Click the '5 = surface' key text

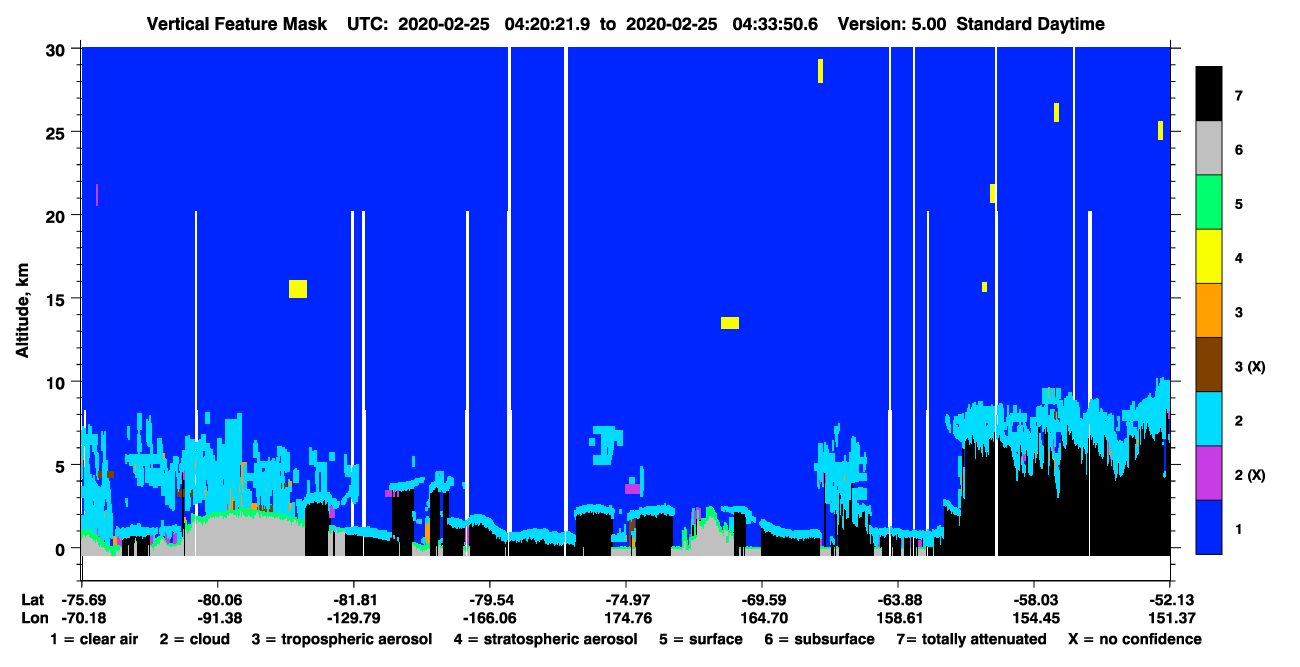click(700, 639)
